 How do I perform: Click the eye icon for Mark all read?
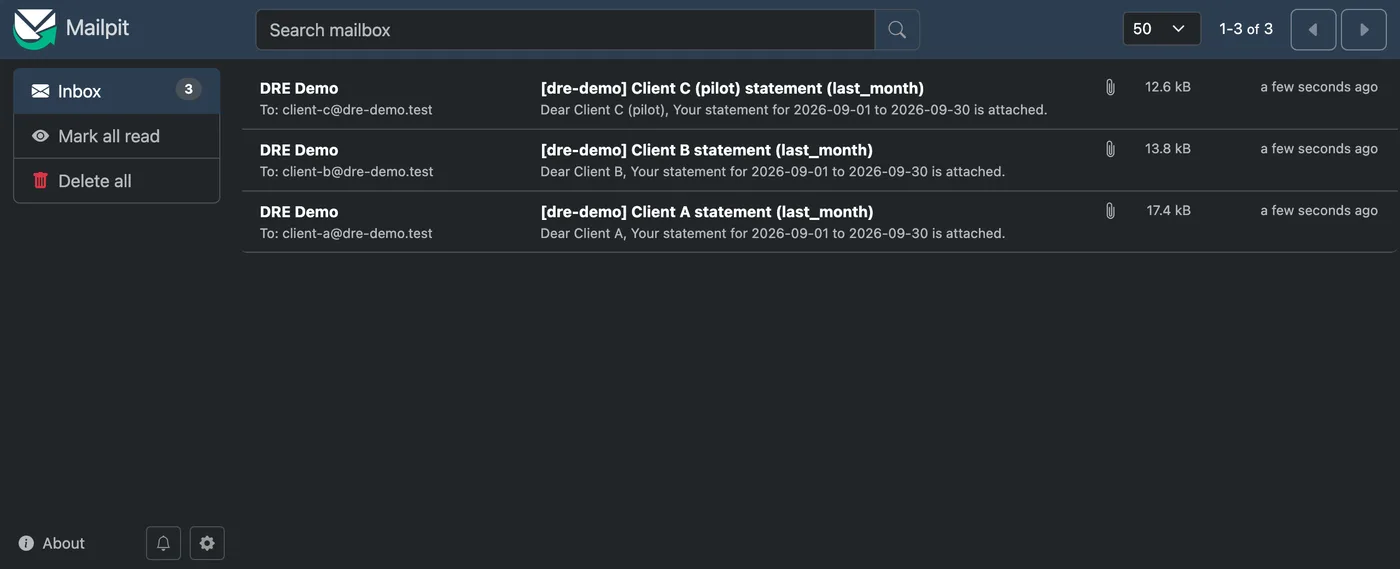coord(40,136)
